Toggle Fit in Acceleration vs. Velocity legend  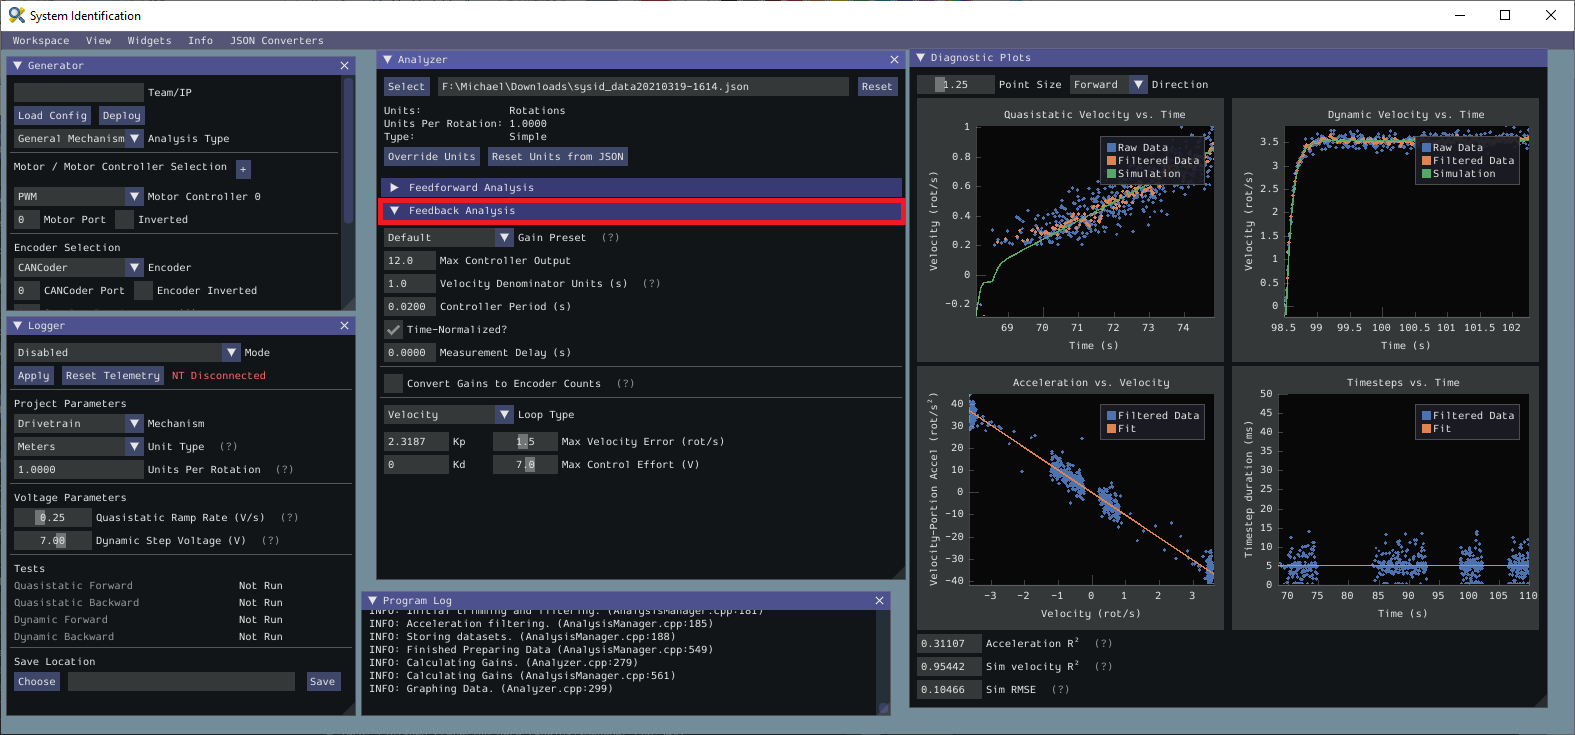[x=1121, y=429]
